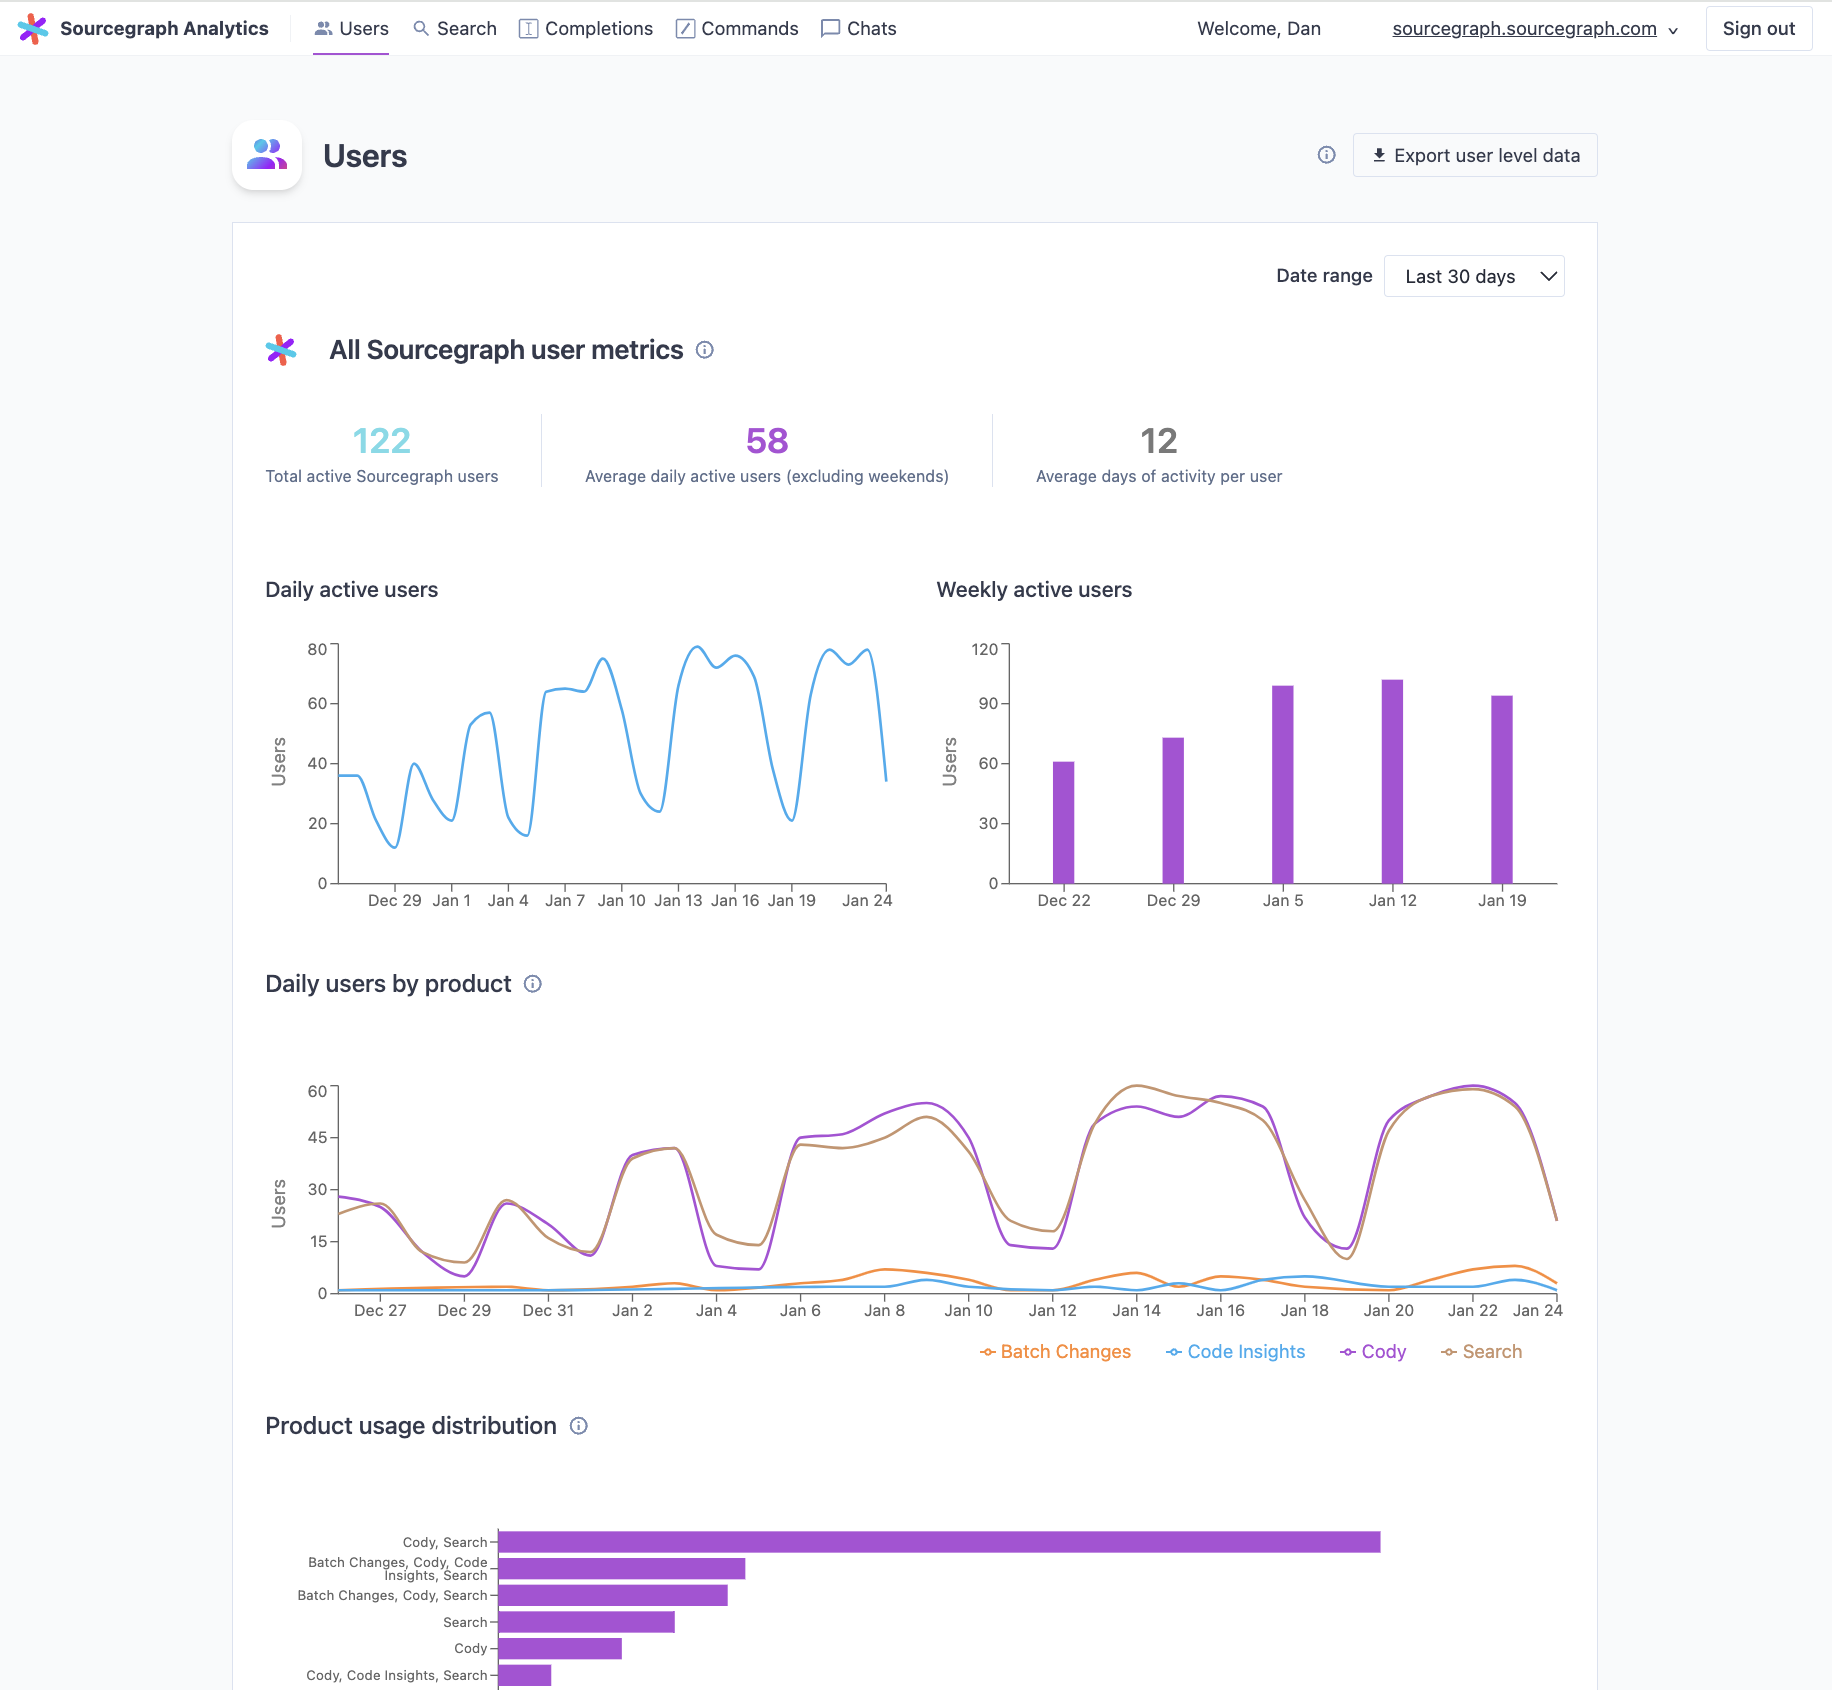
Task: Click the Batch Changes, Cody, Code Insights, Search bar
Action: (x=622, y=1568)
